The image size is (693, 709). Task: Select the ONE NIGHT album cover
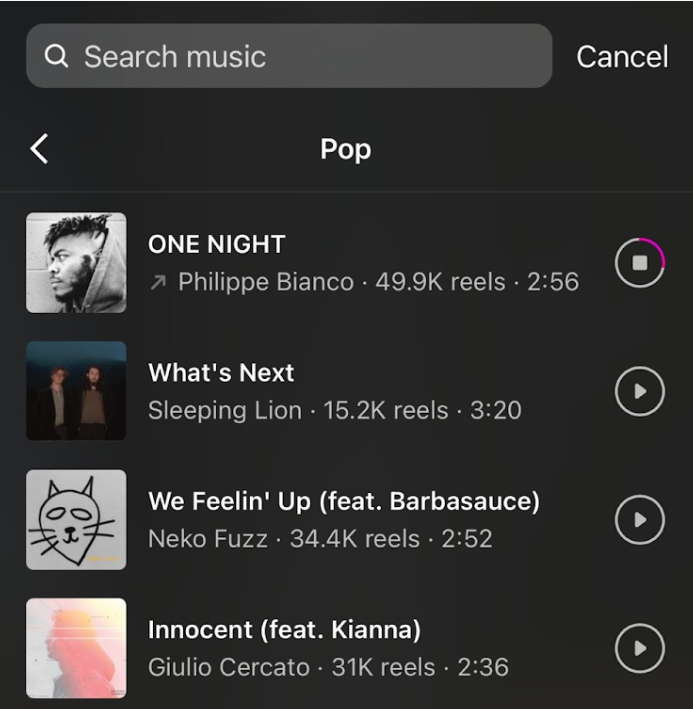tap(76, 263)
